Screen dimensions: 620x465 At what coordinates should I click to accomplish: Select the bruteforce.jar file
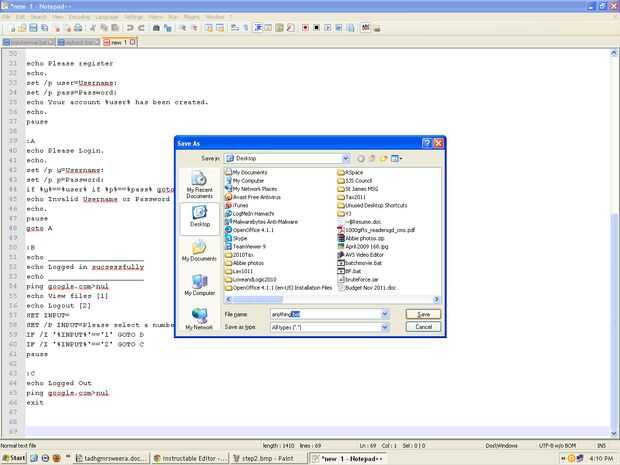pos(358,280)
